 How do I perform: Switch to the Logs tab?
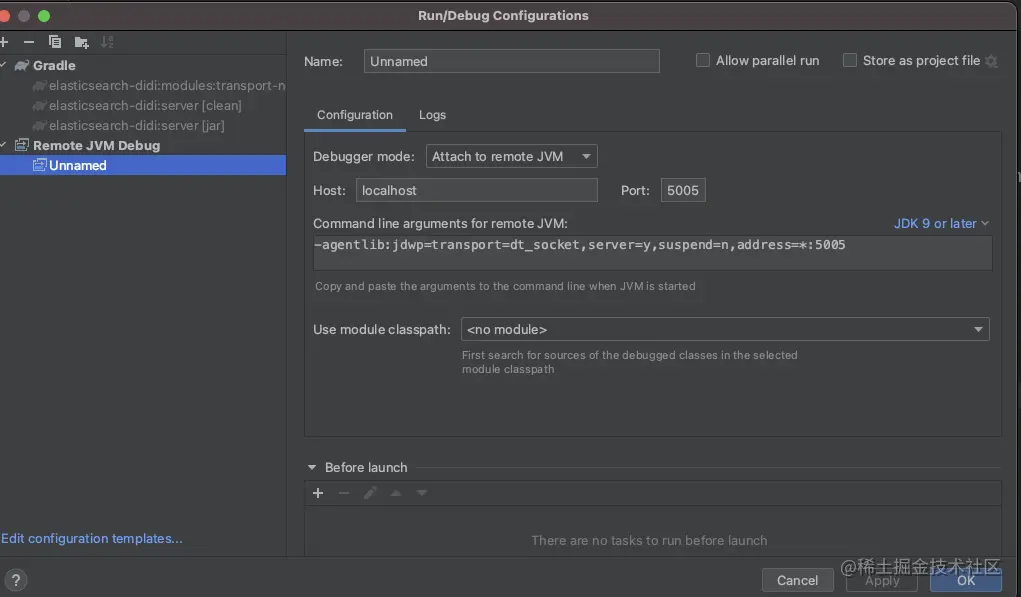pos(432,115)
